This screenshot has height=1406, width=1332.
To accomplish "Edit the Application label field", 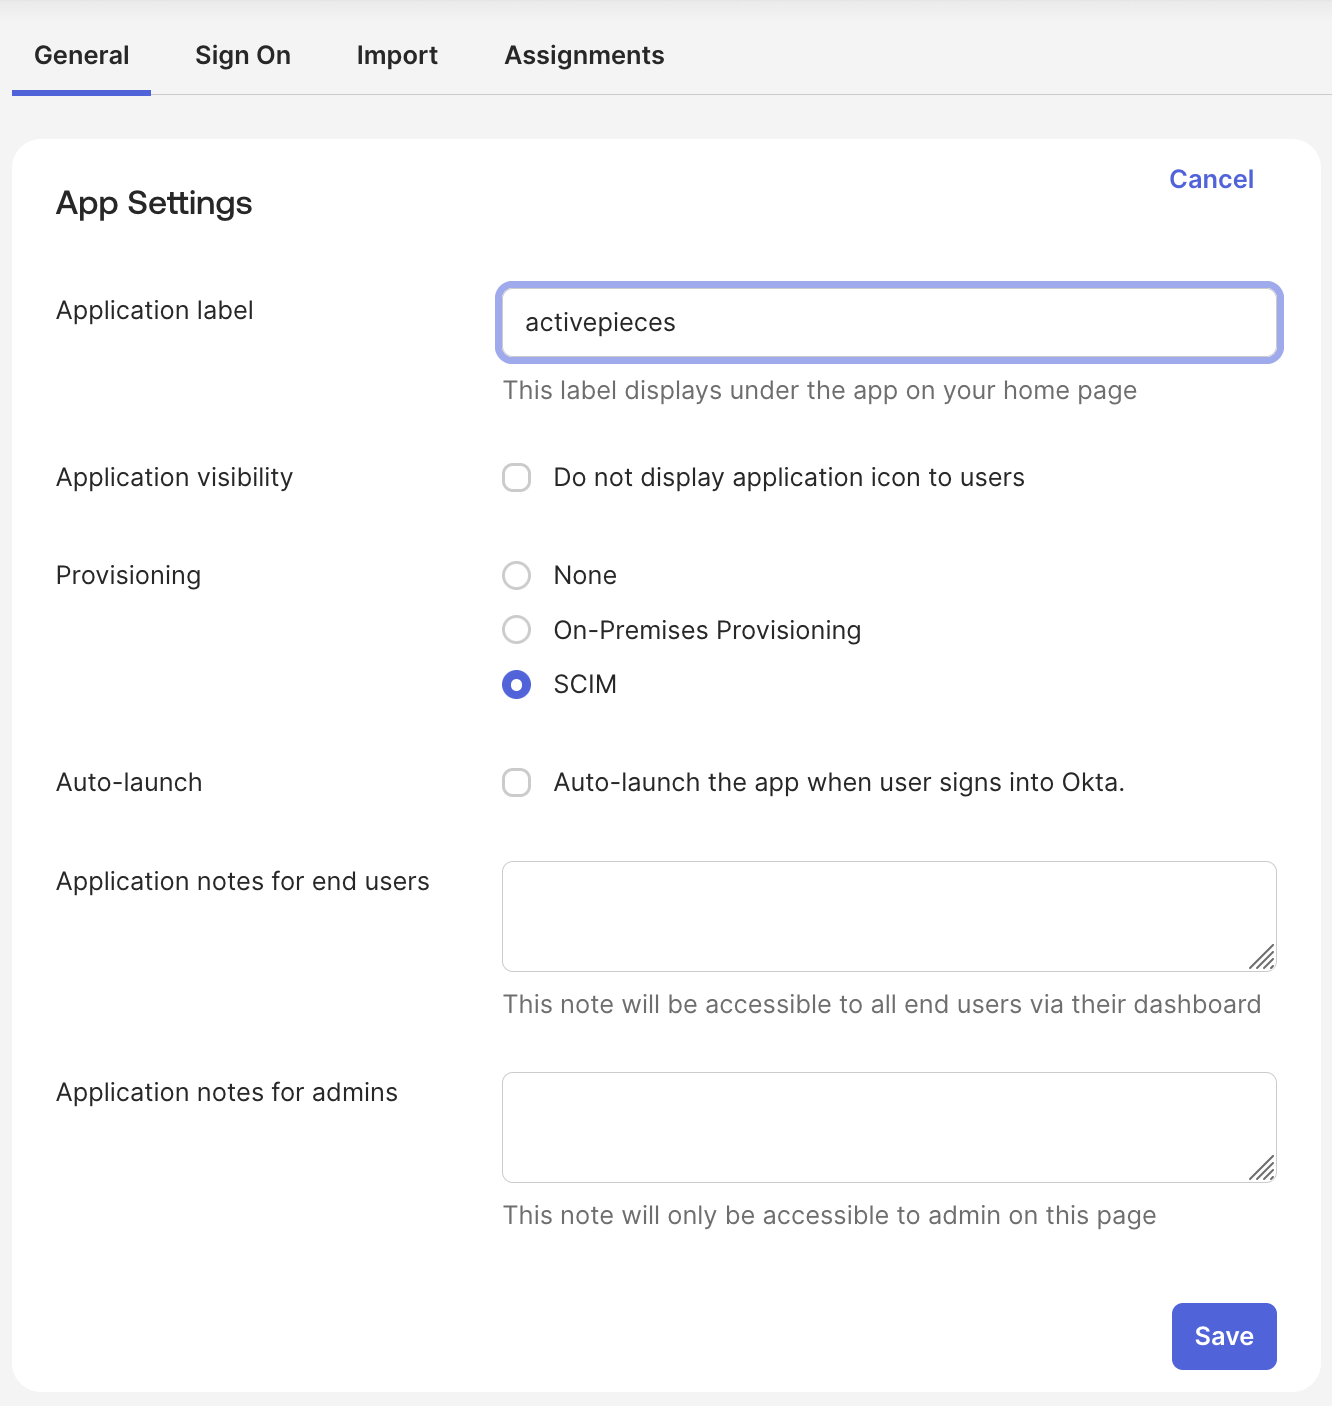I will click(888, 323).
